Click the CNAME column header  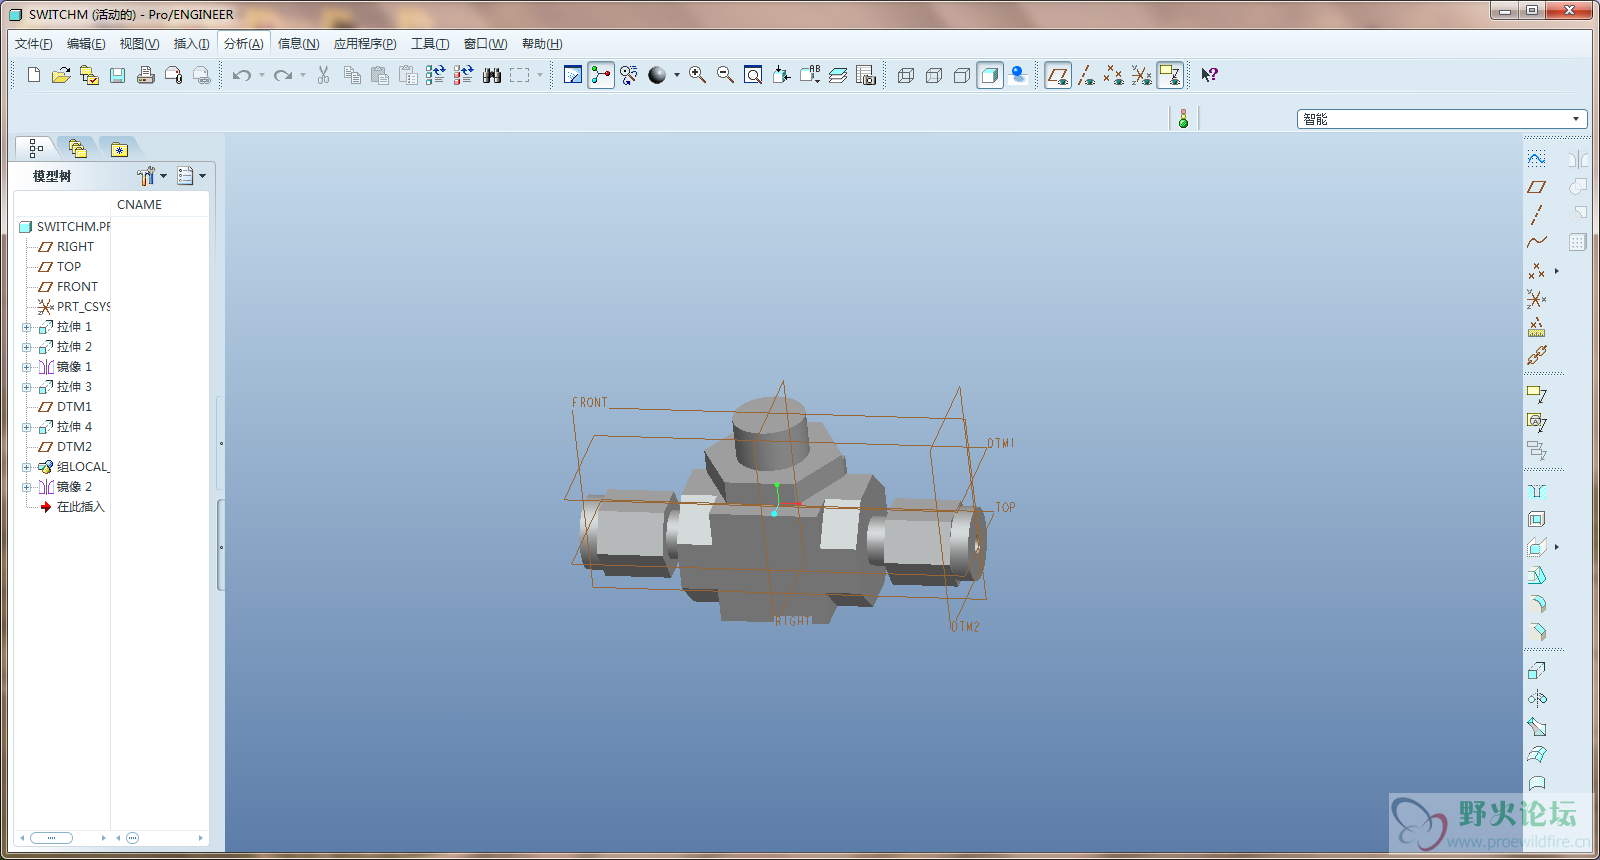click(160, 204)
